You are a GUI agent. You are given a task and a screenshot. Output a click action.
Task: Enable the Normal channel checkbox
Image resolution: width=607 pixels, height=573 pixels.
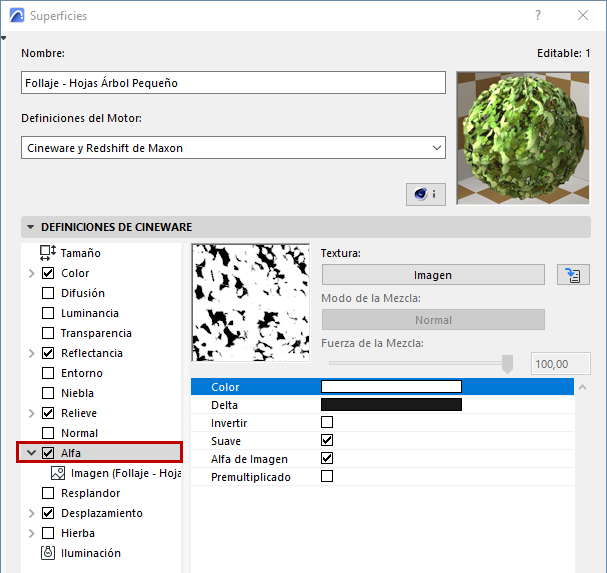[x=48, y=433]
